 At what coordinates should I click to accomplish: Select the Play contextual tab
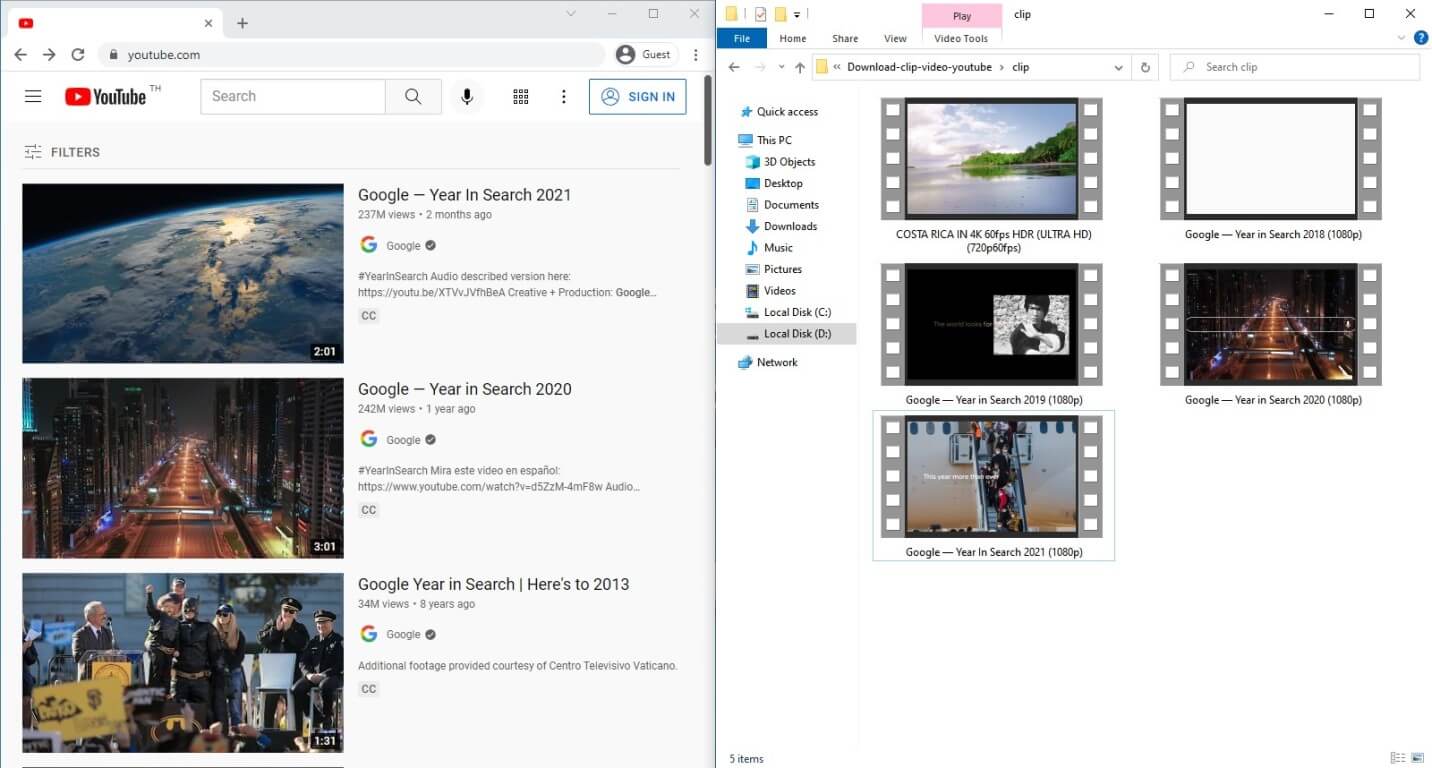[x=962, y=16]
